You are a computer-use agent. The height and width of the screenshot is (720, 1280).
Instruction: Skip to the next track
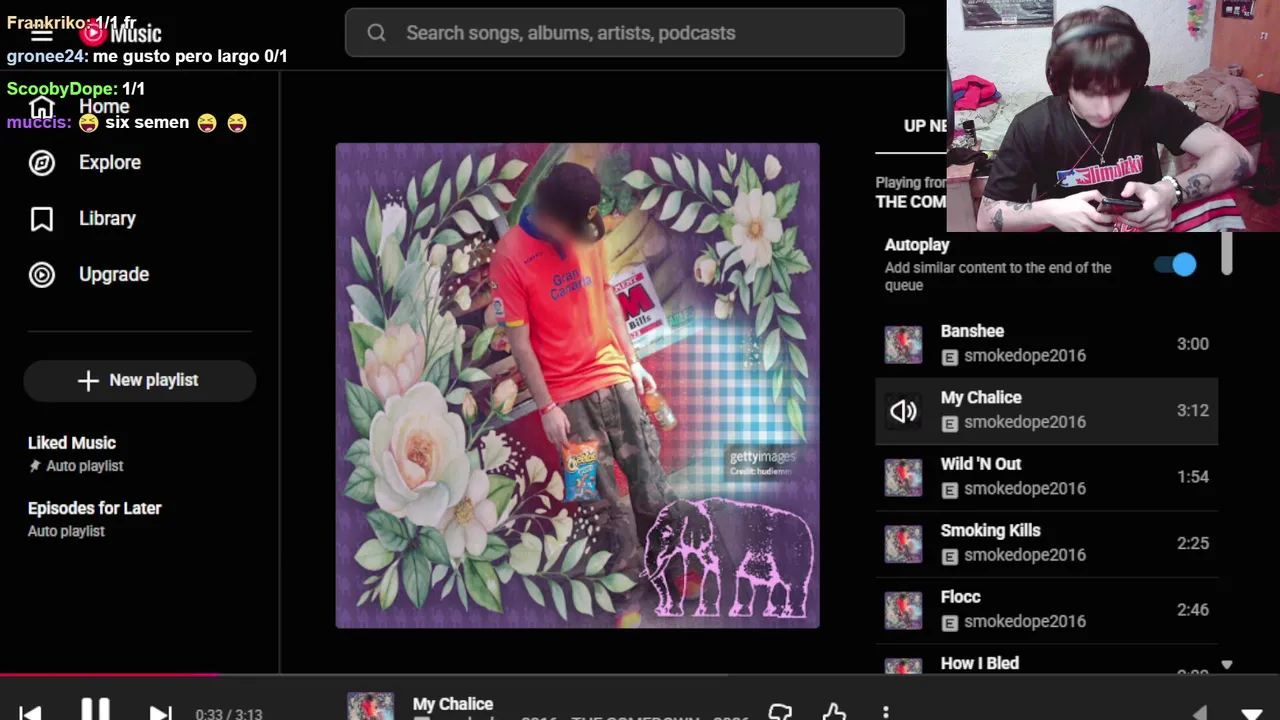(160, 713)
